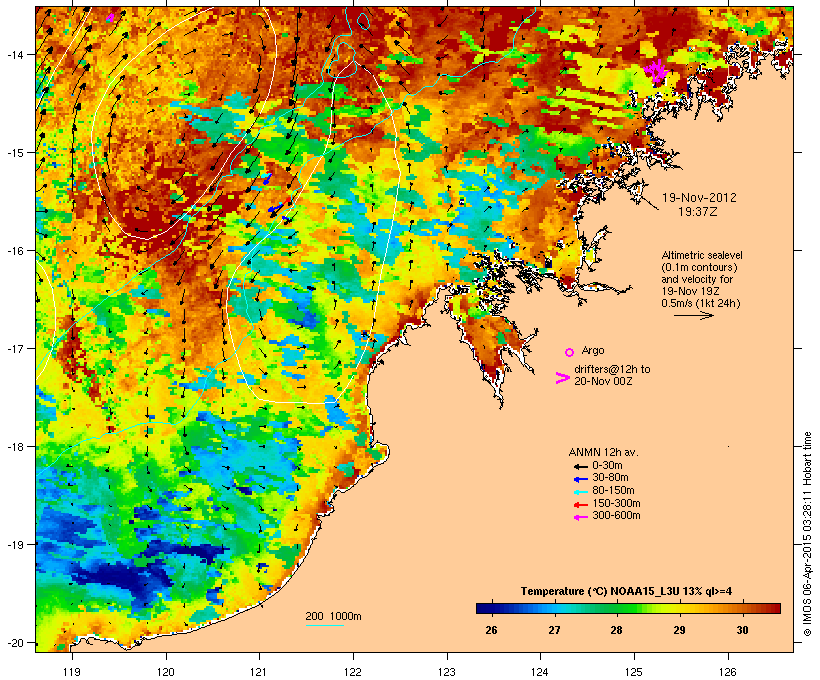
Task: Click the latitude label '-19'
Action: (14, 545)
